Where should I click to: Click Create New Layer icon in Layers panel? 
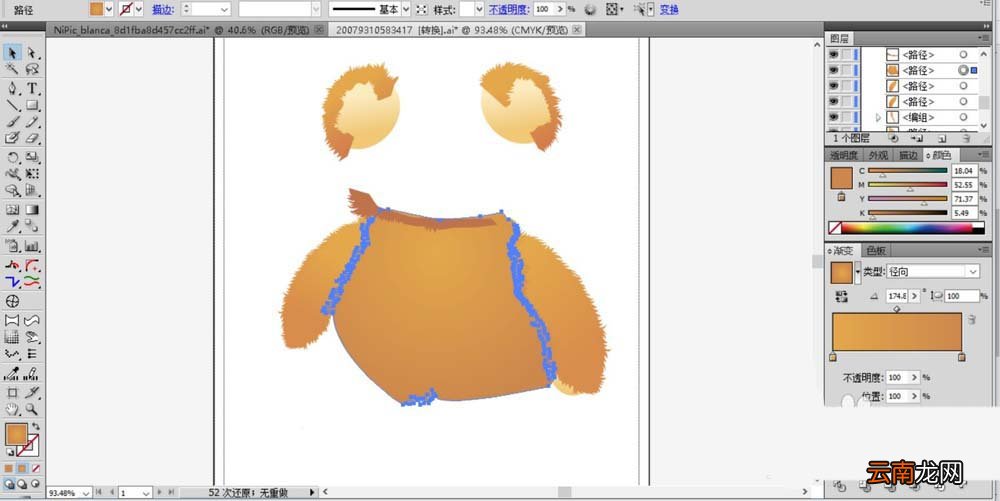click(942, 138)
